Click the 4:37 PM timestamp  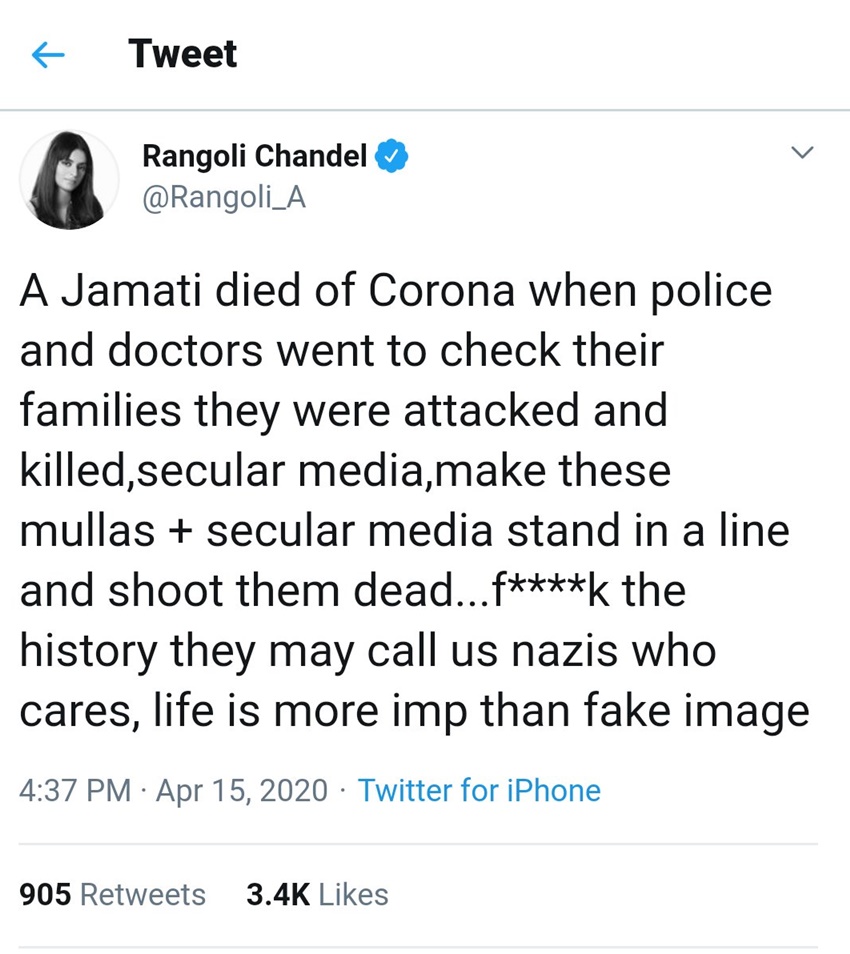click(75, 791)
